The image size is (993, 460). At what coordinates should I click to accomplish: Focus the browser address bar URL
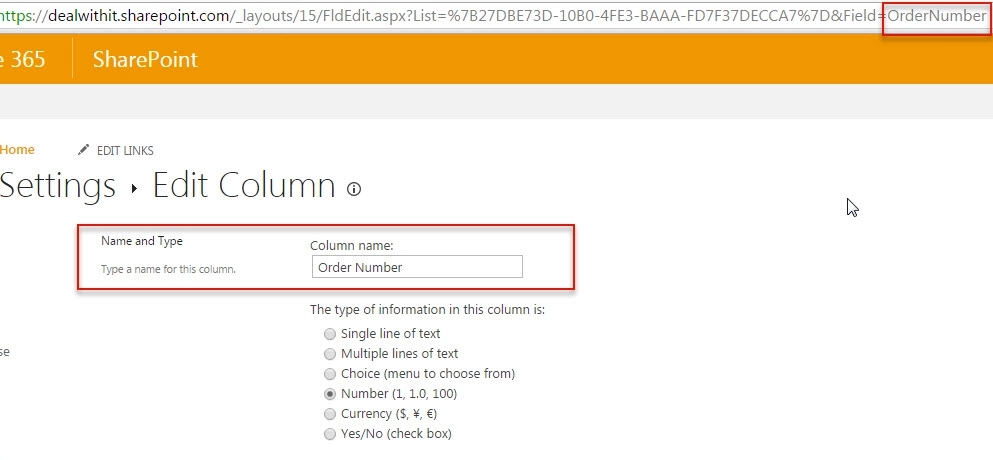click(x=494, y=16)
